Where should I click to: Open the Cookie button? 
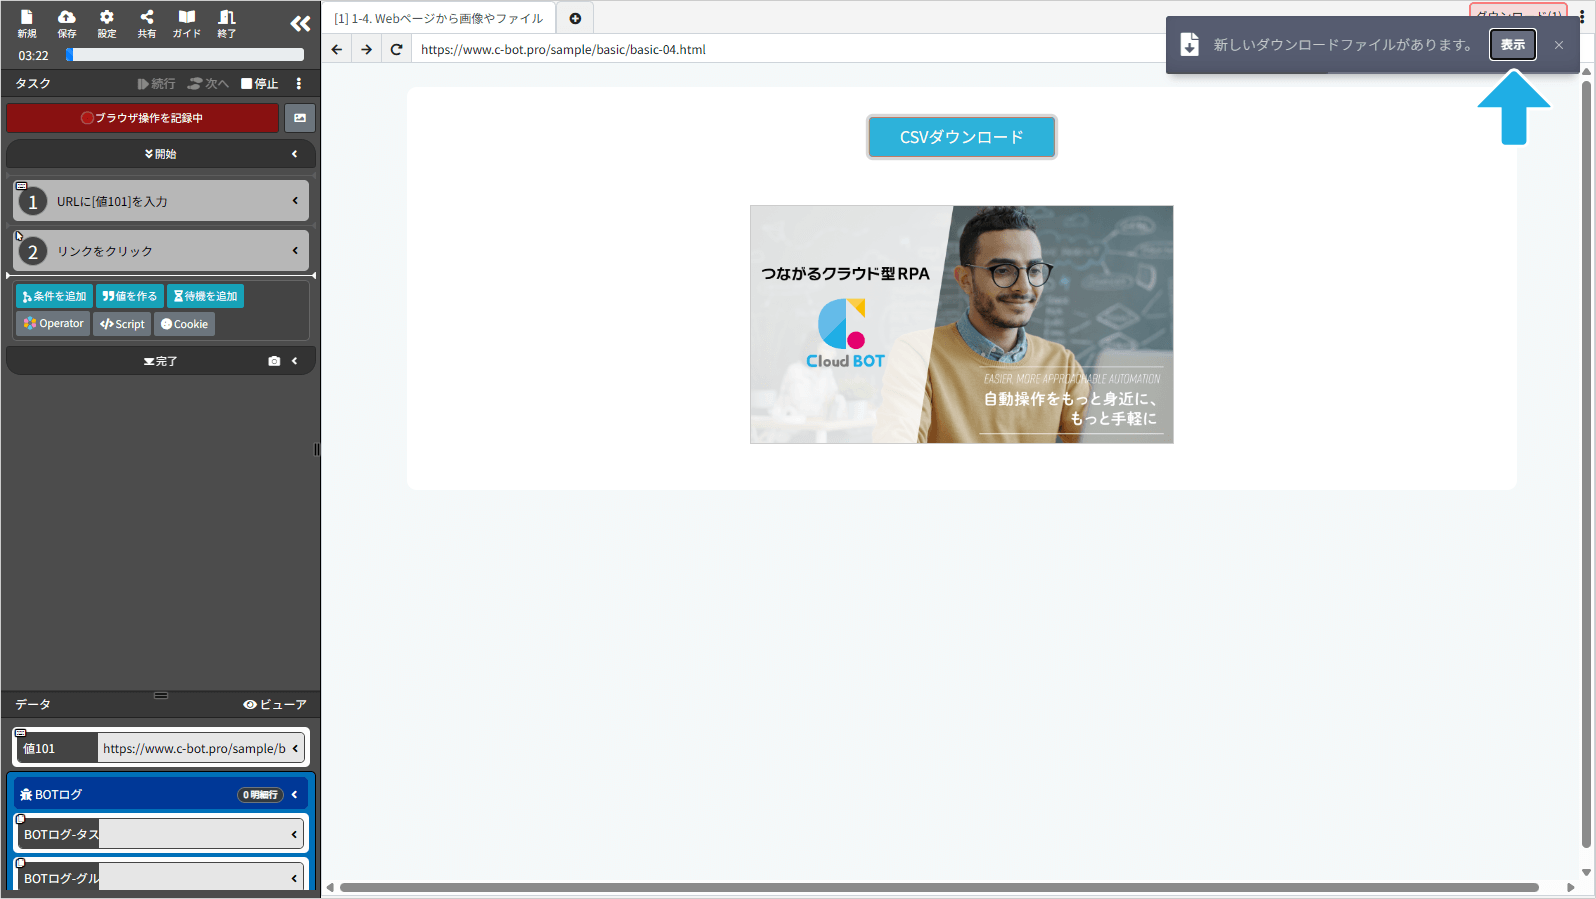pyautogui.click(x=184, y=324)
